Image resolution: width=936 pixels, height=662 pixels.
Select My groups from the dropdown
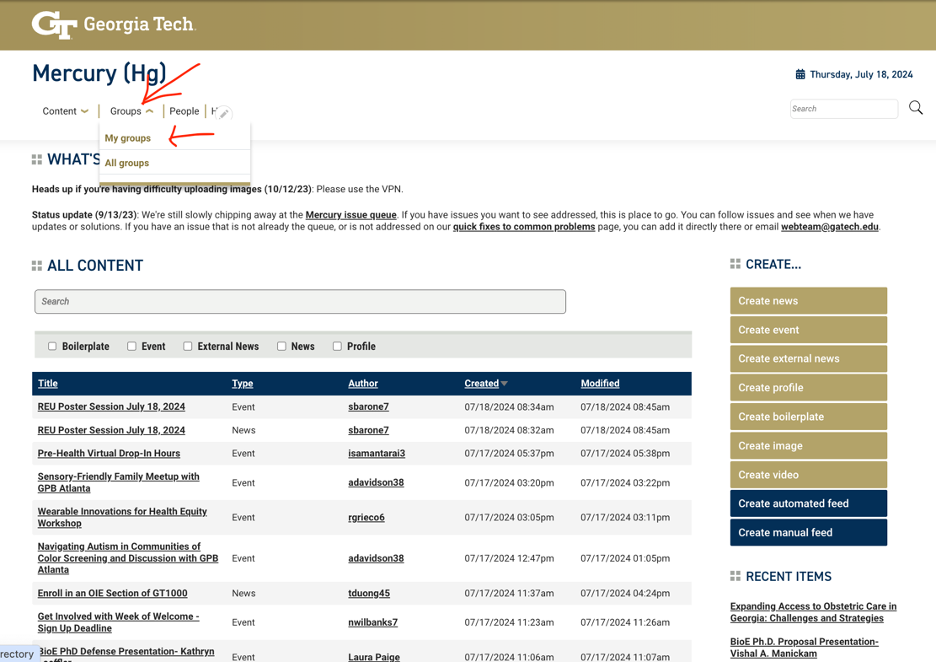point(128,138)
